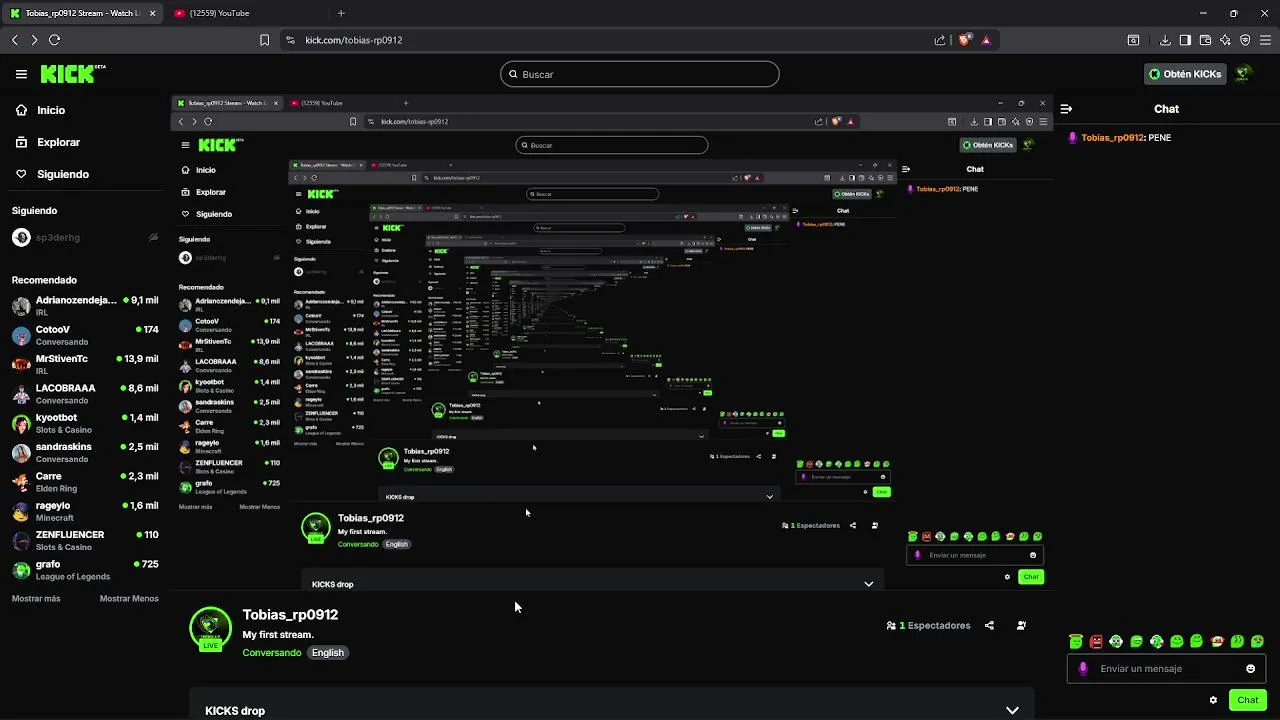Open CotooV recommended channel

85,335
